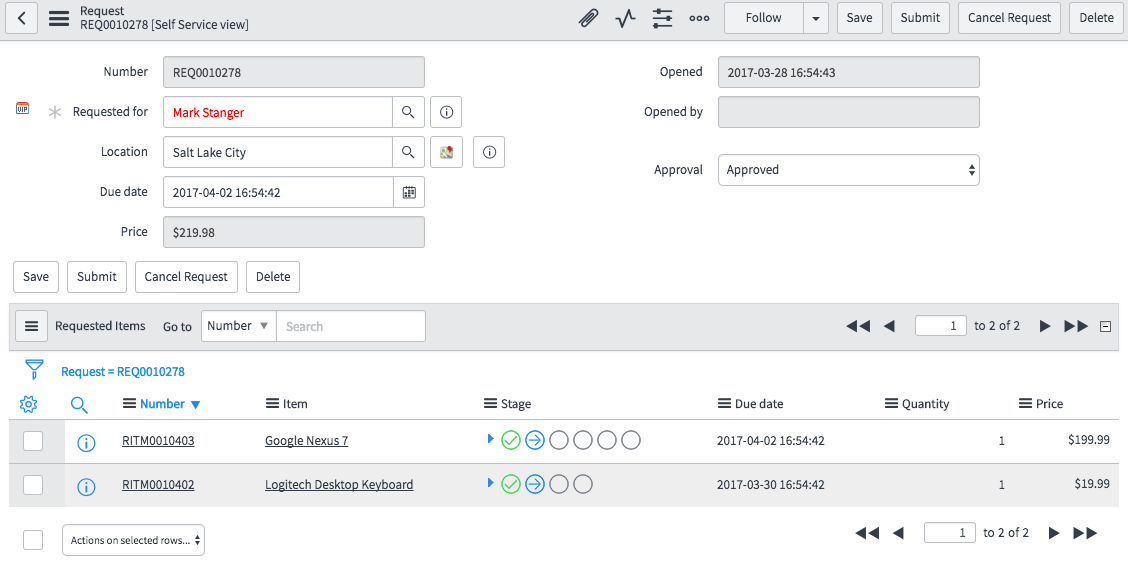The height and width of the screenshot is (562, 1128).
Task: Show the Location map icon
Action: point(446,152)
